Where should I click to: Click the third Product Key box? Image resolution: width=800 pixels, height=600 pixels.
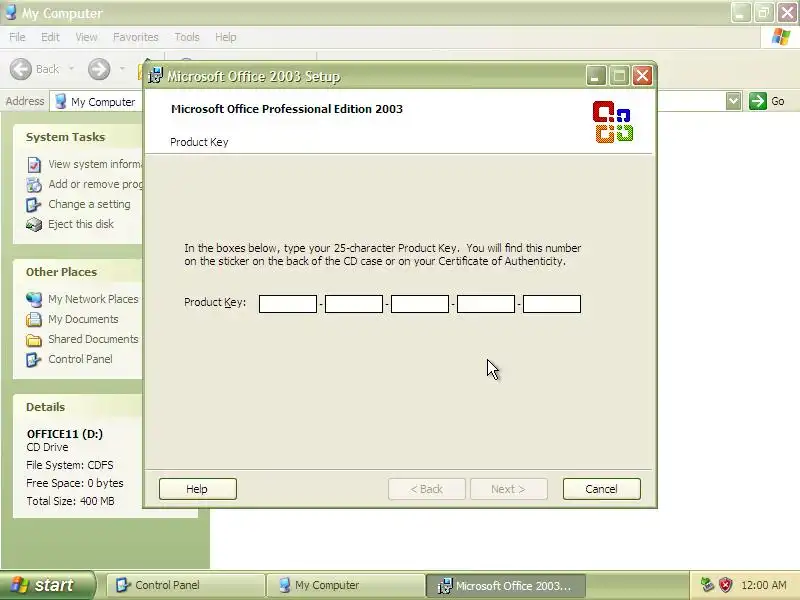(420, 304)
